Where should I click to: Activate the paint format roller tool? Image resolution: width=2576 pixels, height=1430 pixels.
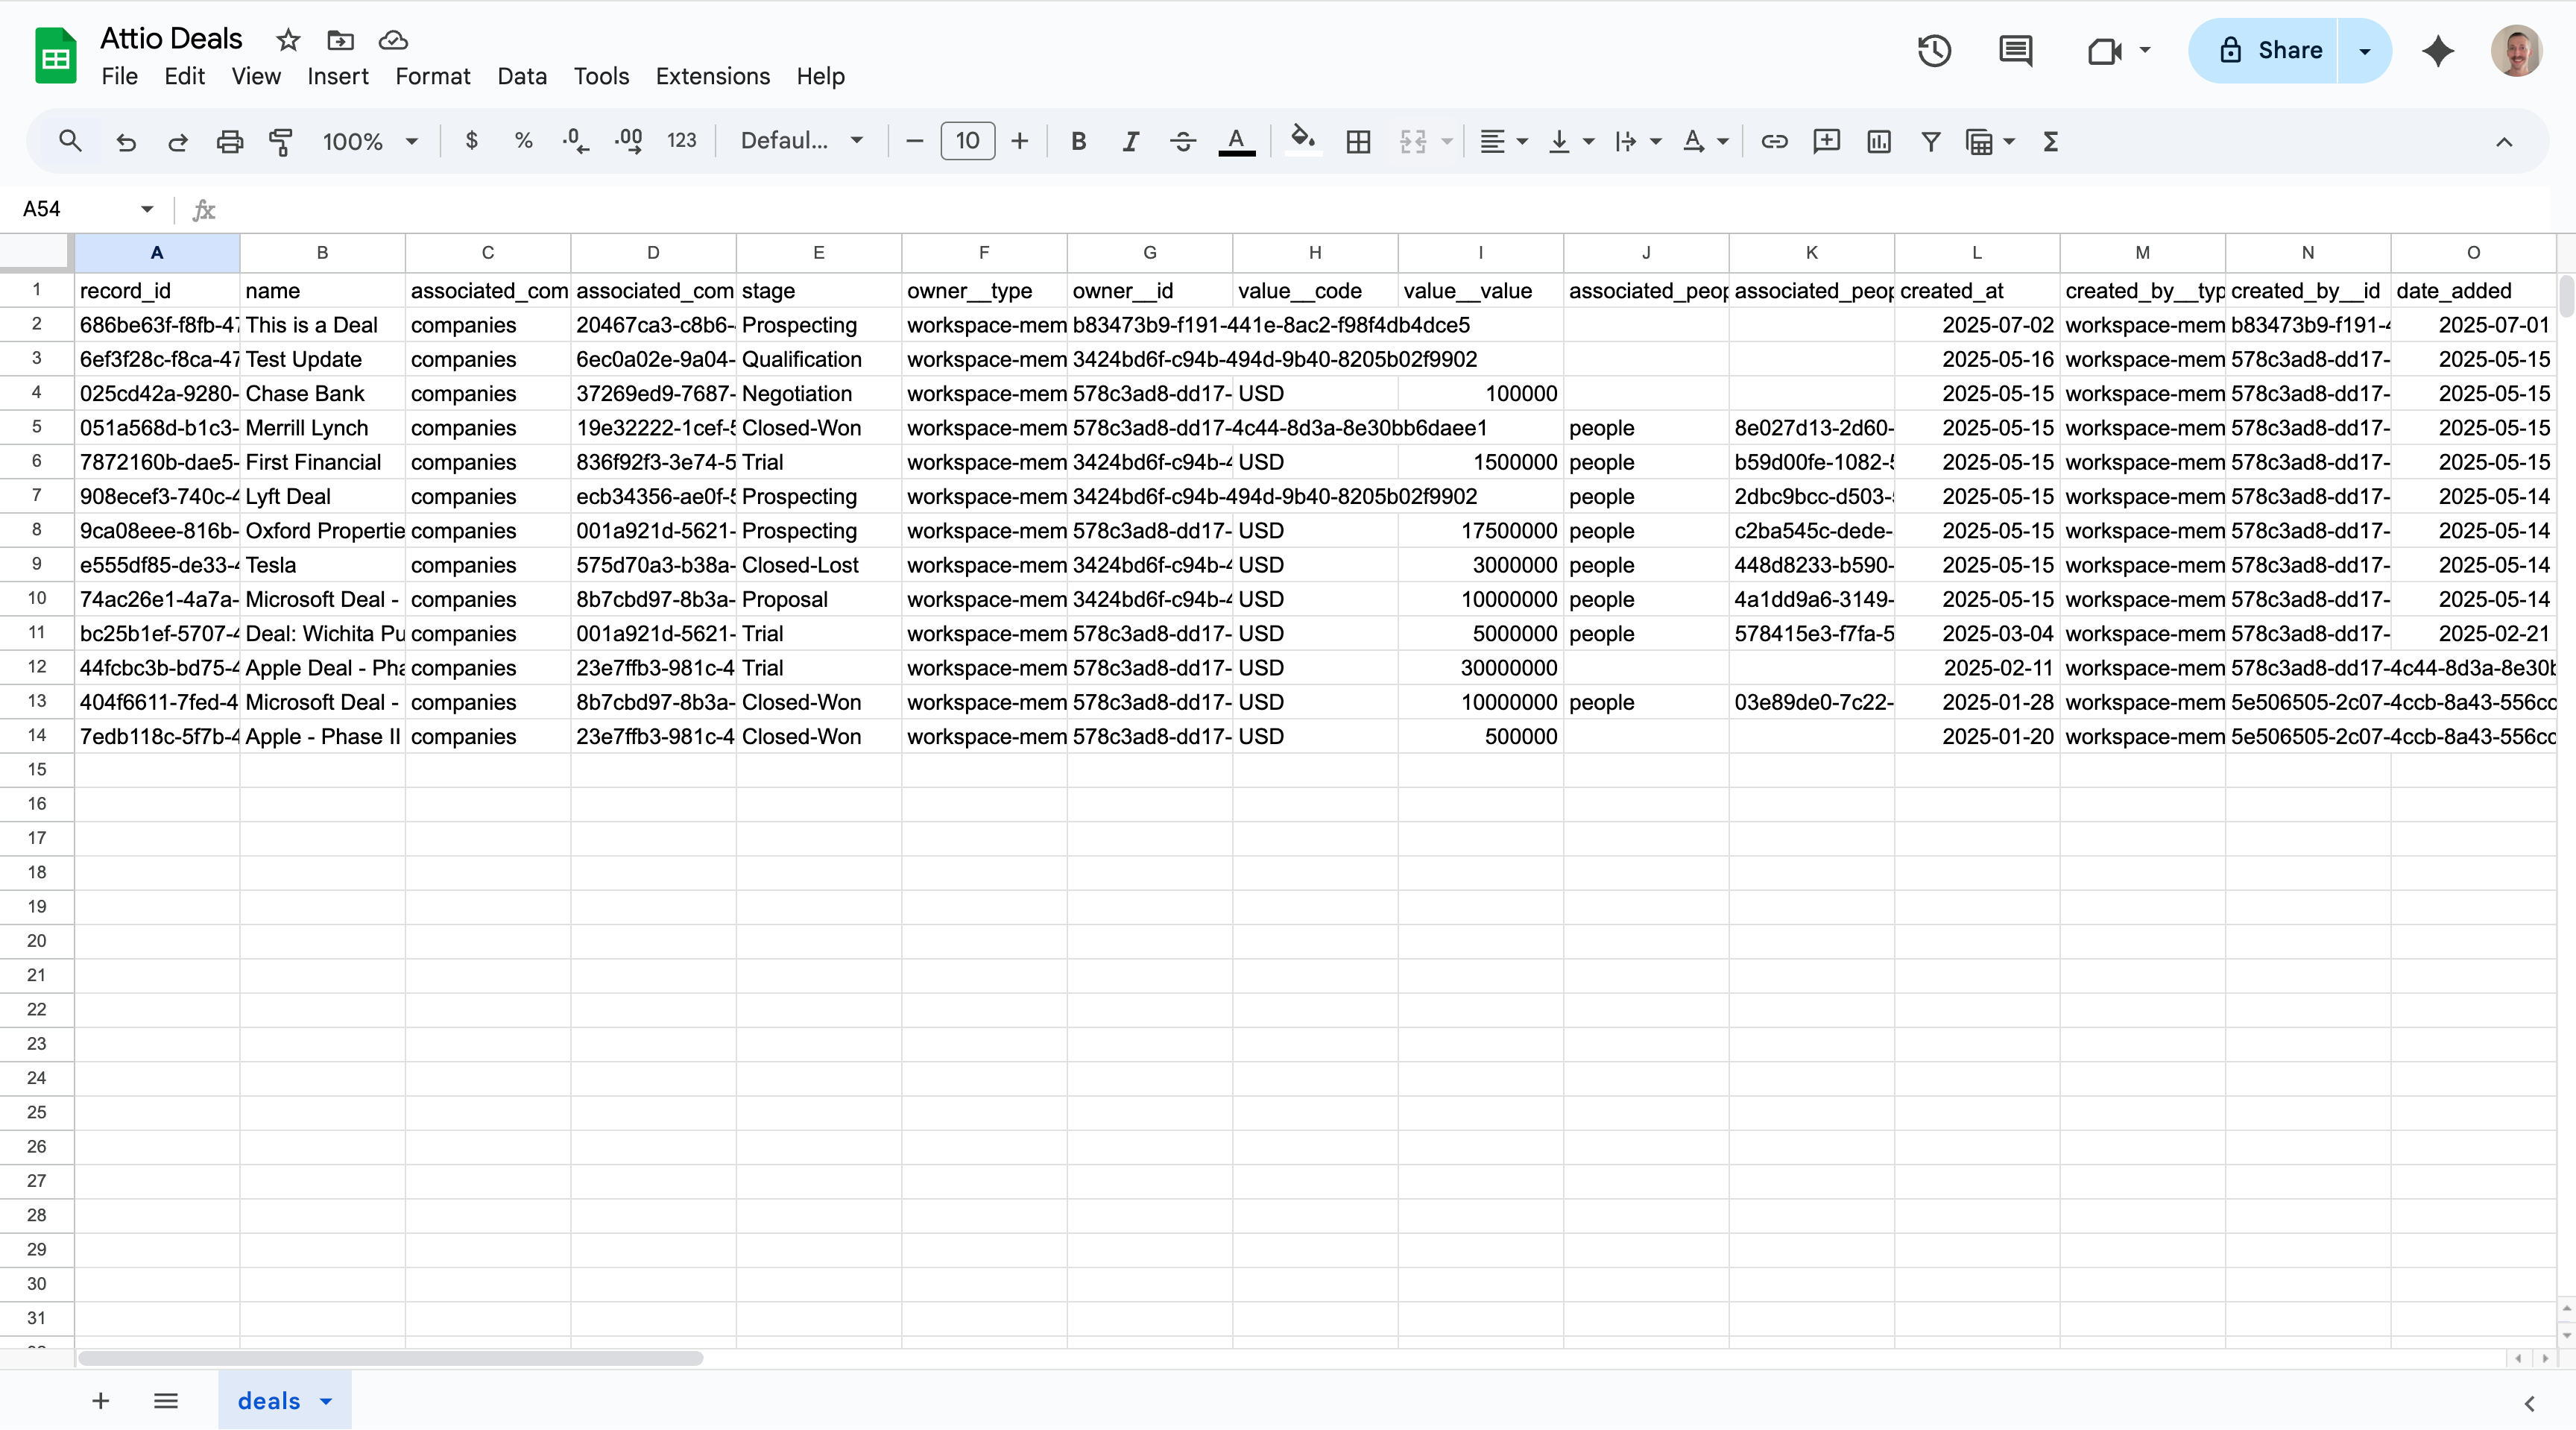pos(281,141)
